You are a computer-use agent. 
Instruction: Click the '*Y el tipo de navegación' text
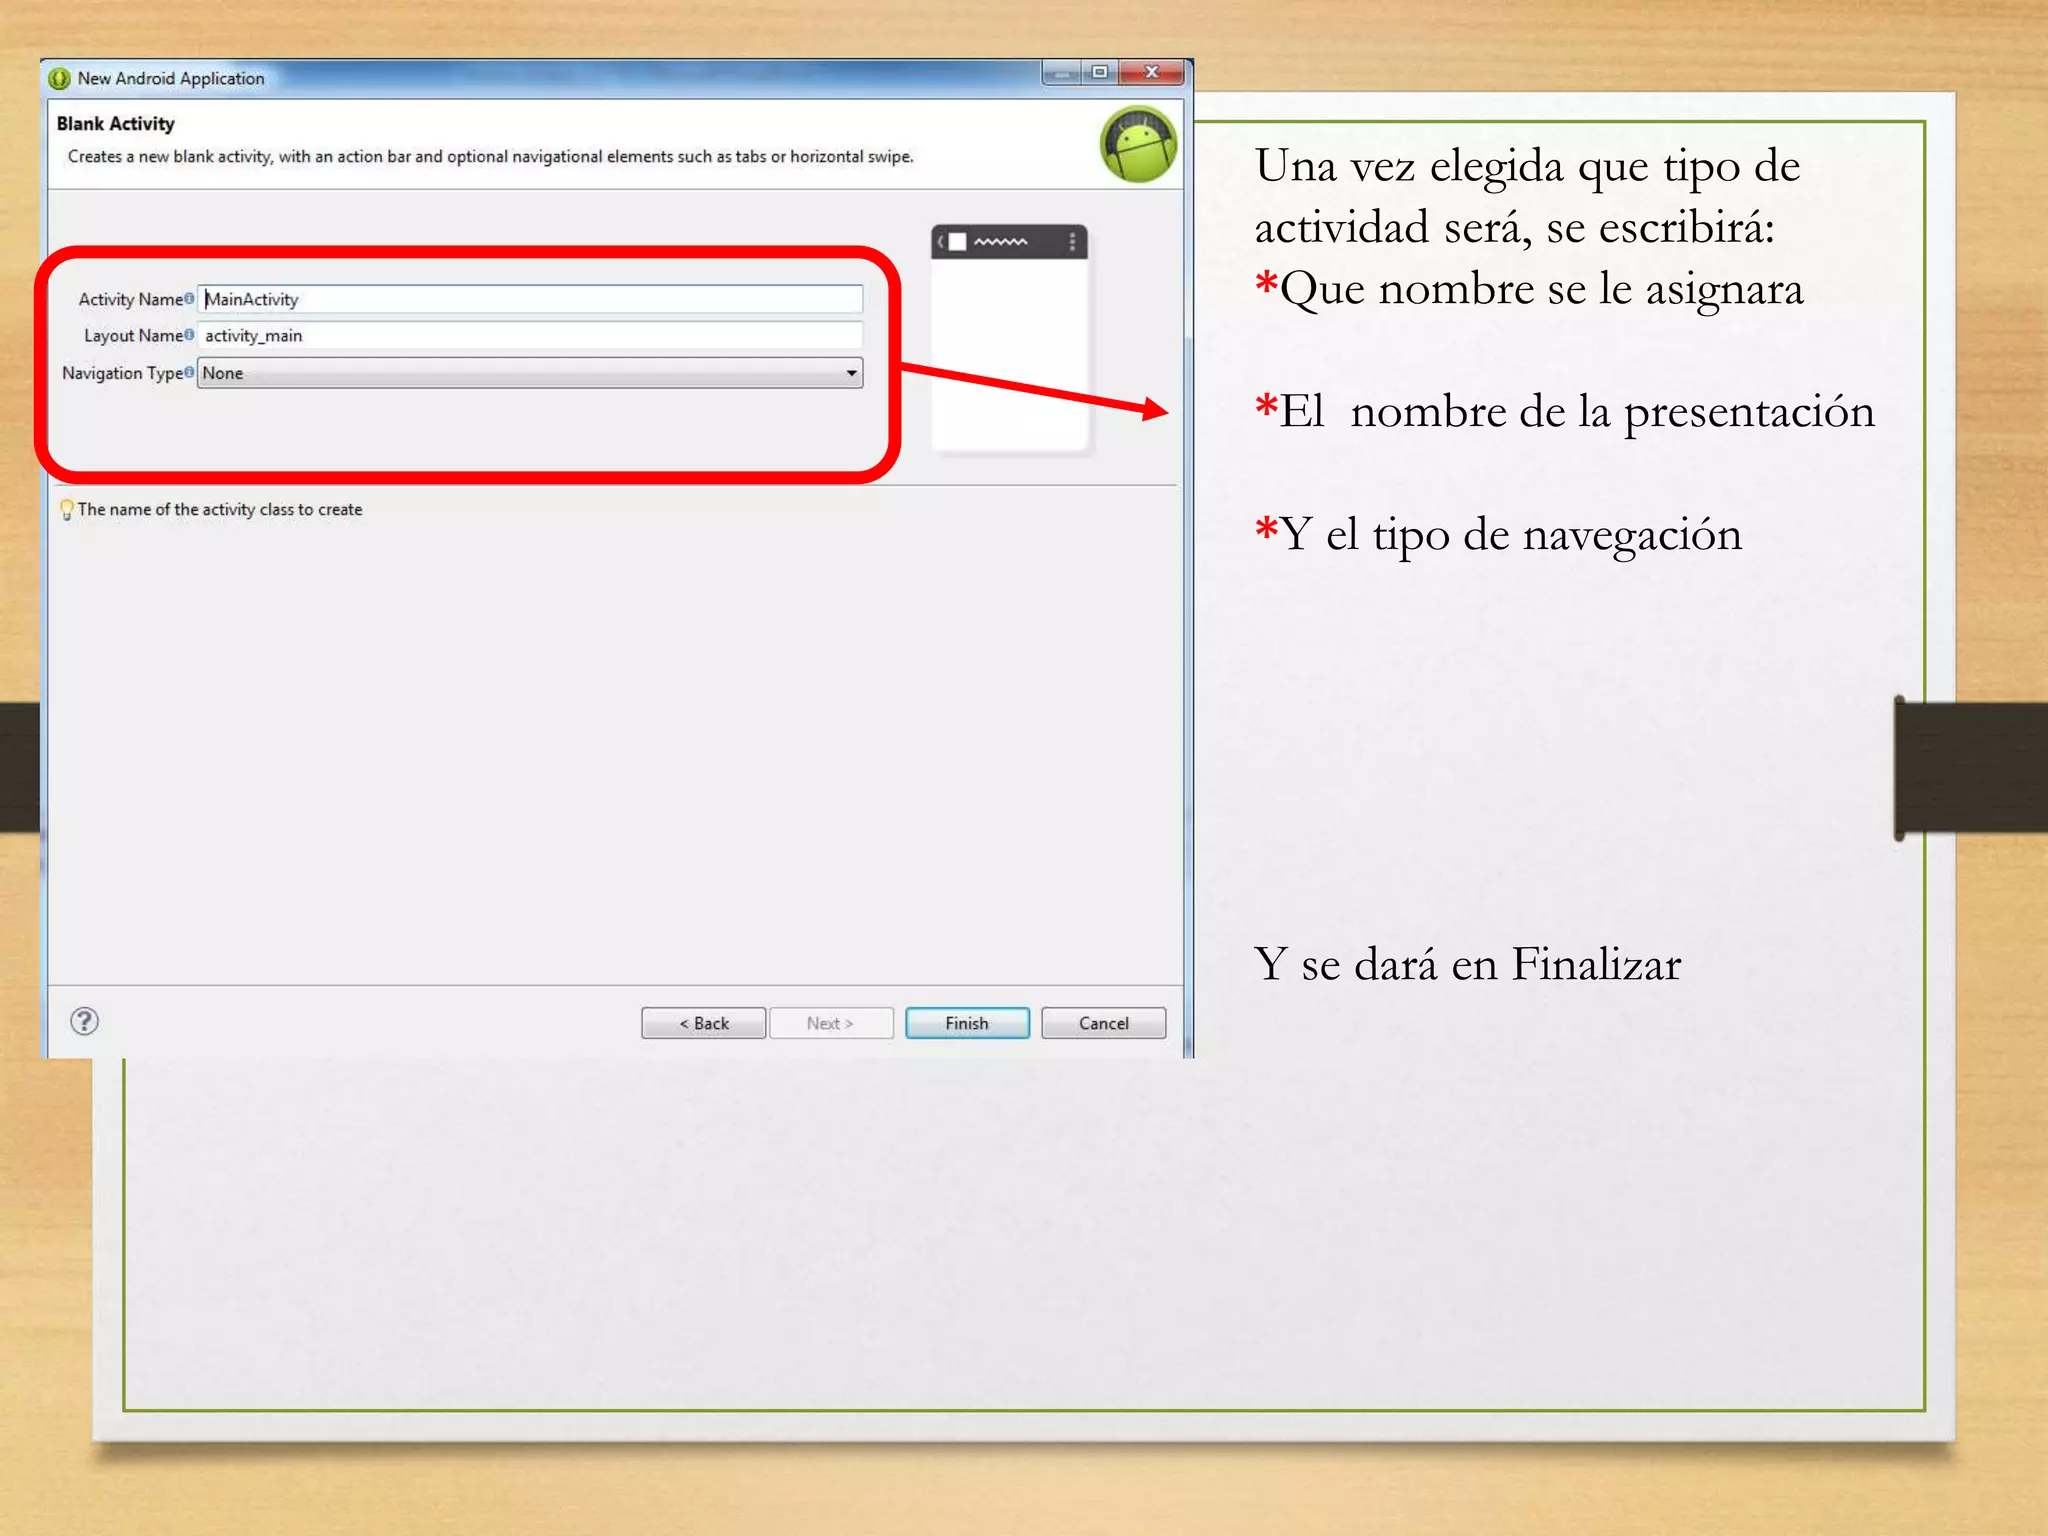[x=1499, y=535]
